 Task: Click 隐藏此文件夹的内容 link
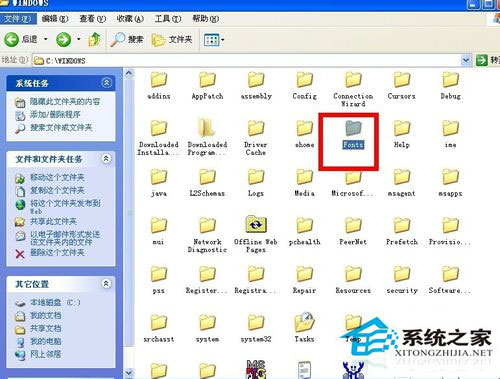click(65, 102)
